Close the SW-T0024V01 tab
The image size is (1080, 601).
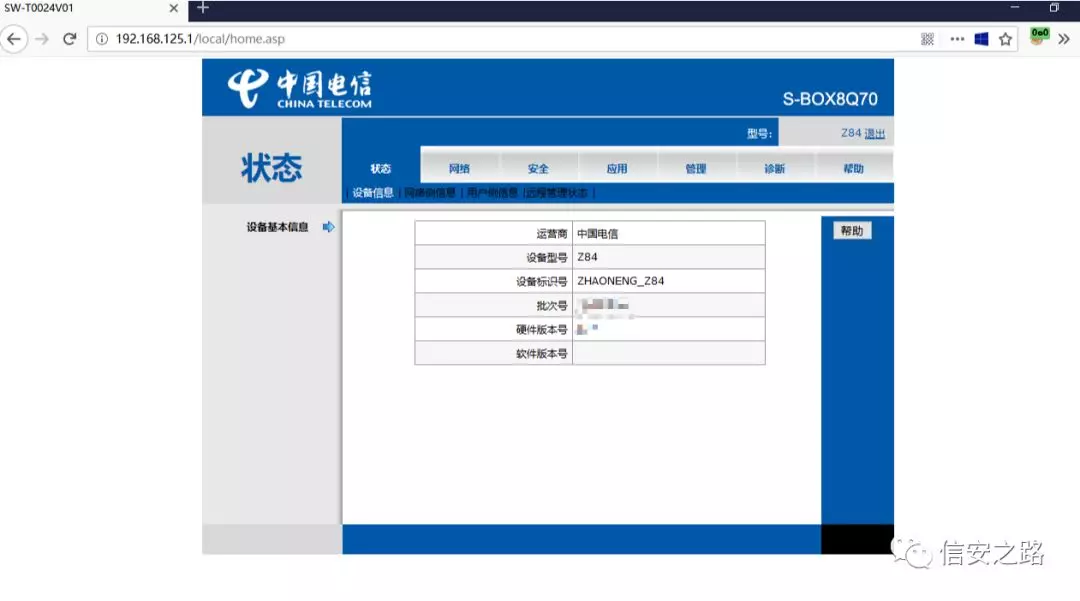coord(174,8)
